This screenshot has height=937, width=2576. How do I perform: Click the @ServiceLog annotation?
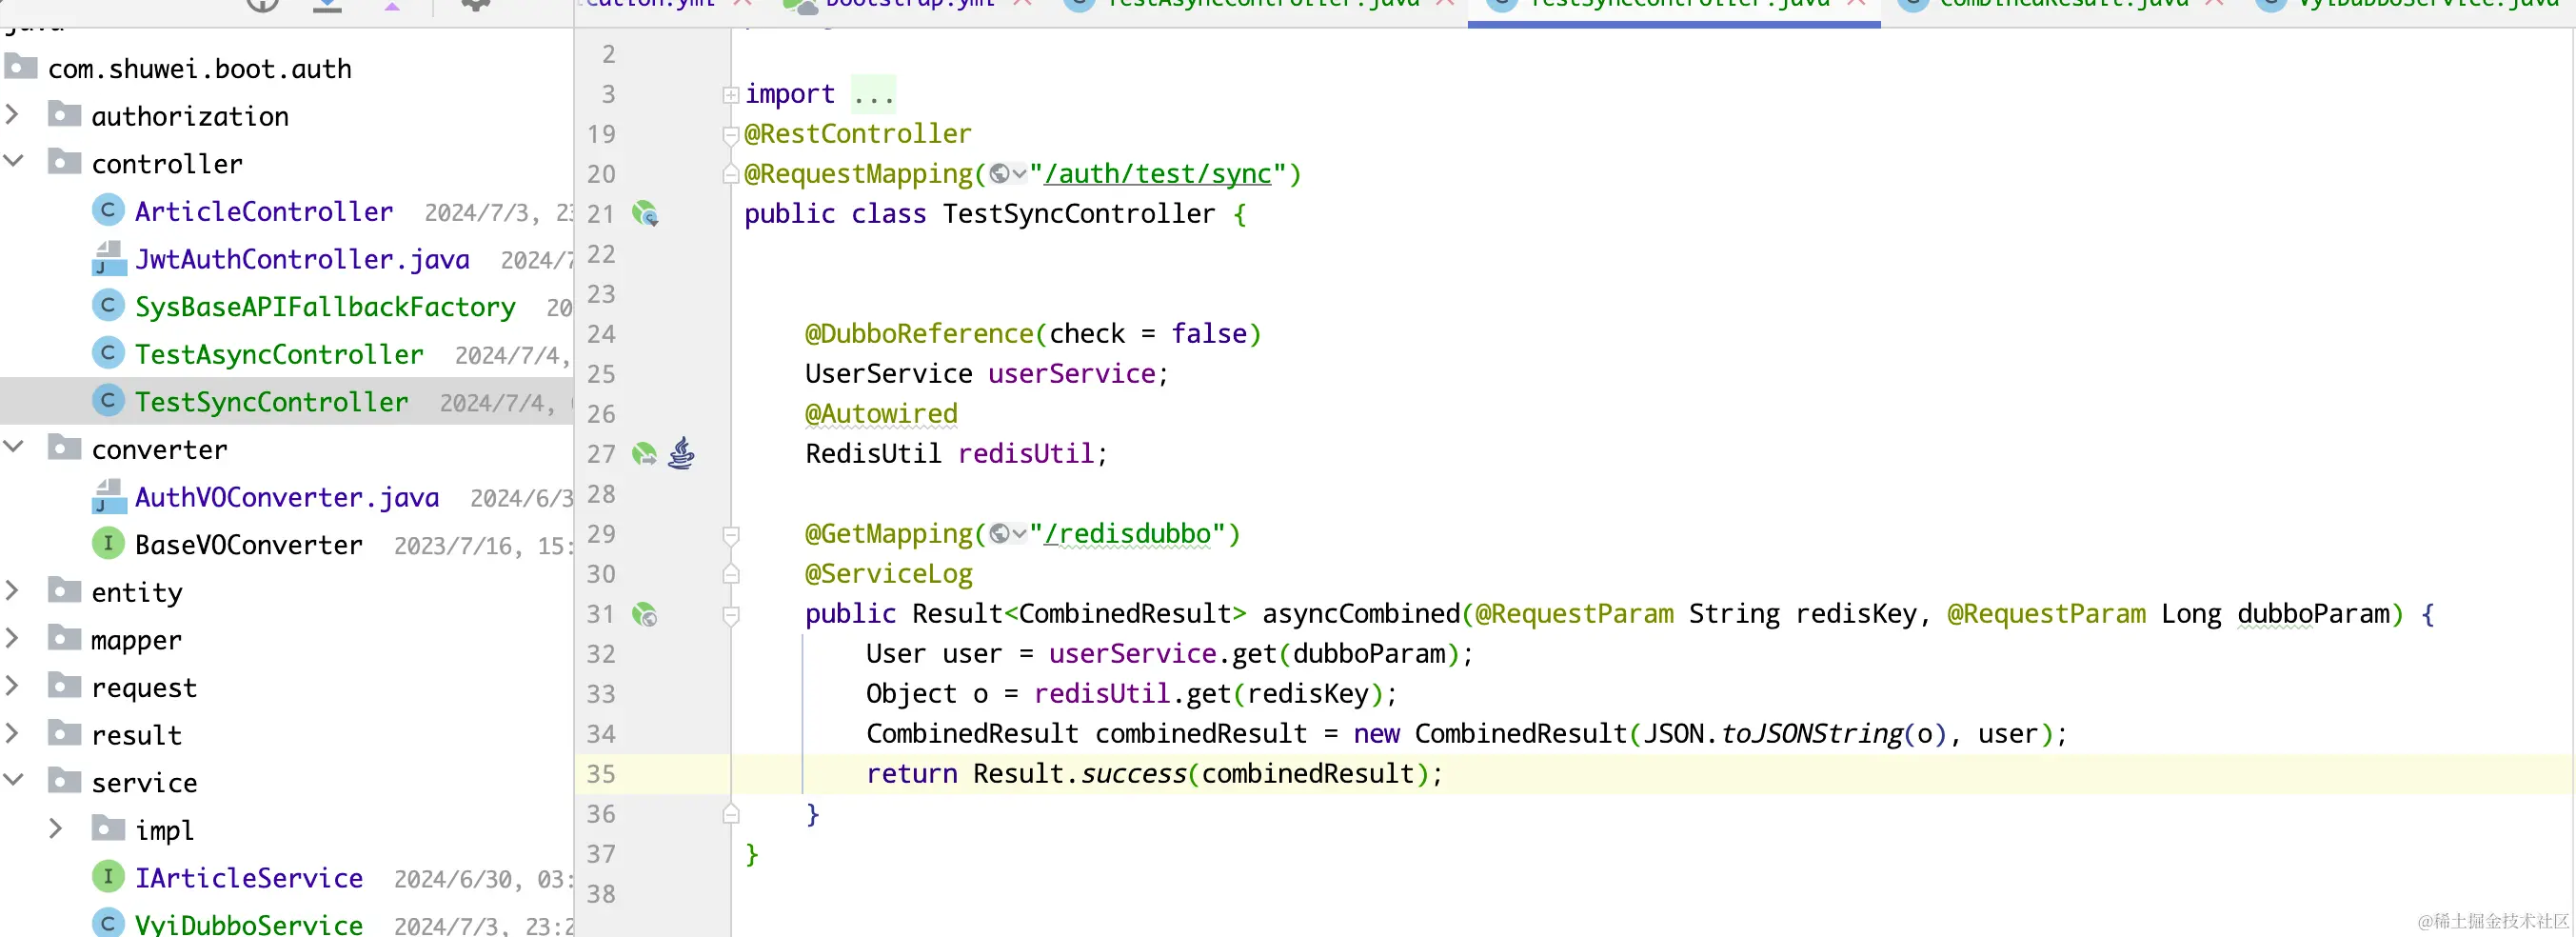[x=889, y=574]
